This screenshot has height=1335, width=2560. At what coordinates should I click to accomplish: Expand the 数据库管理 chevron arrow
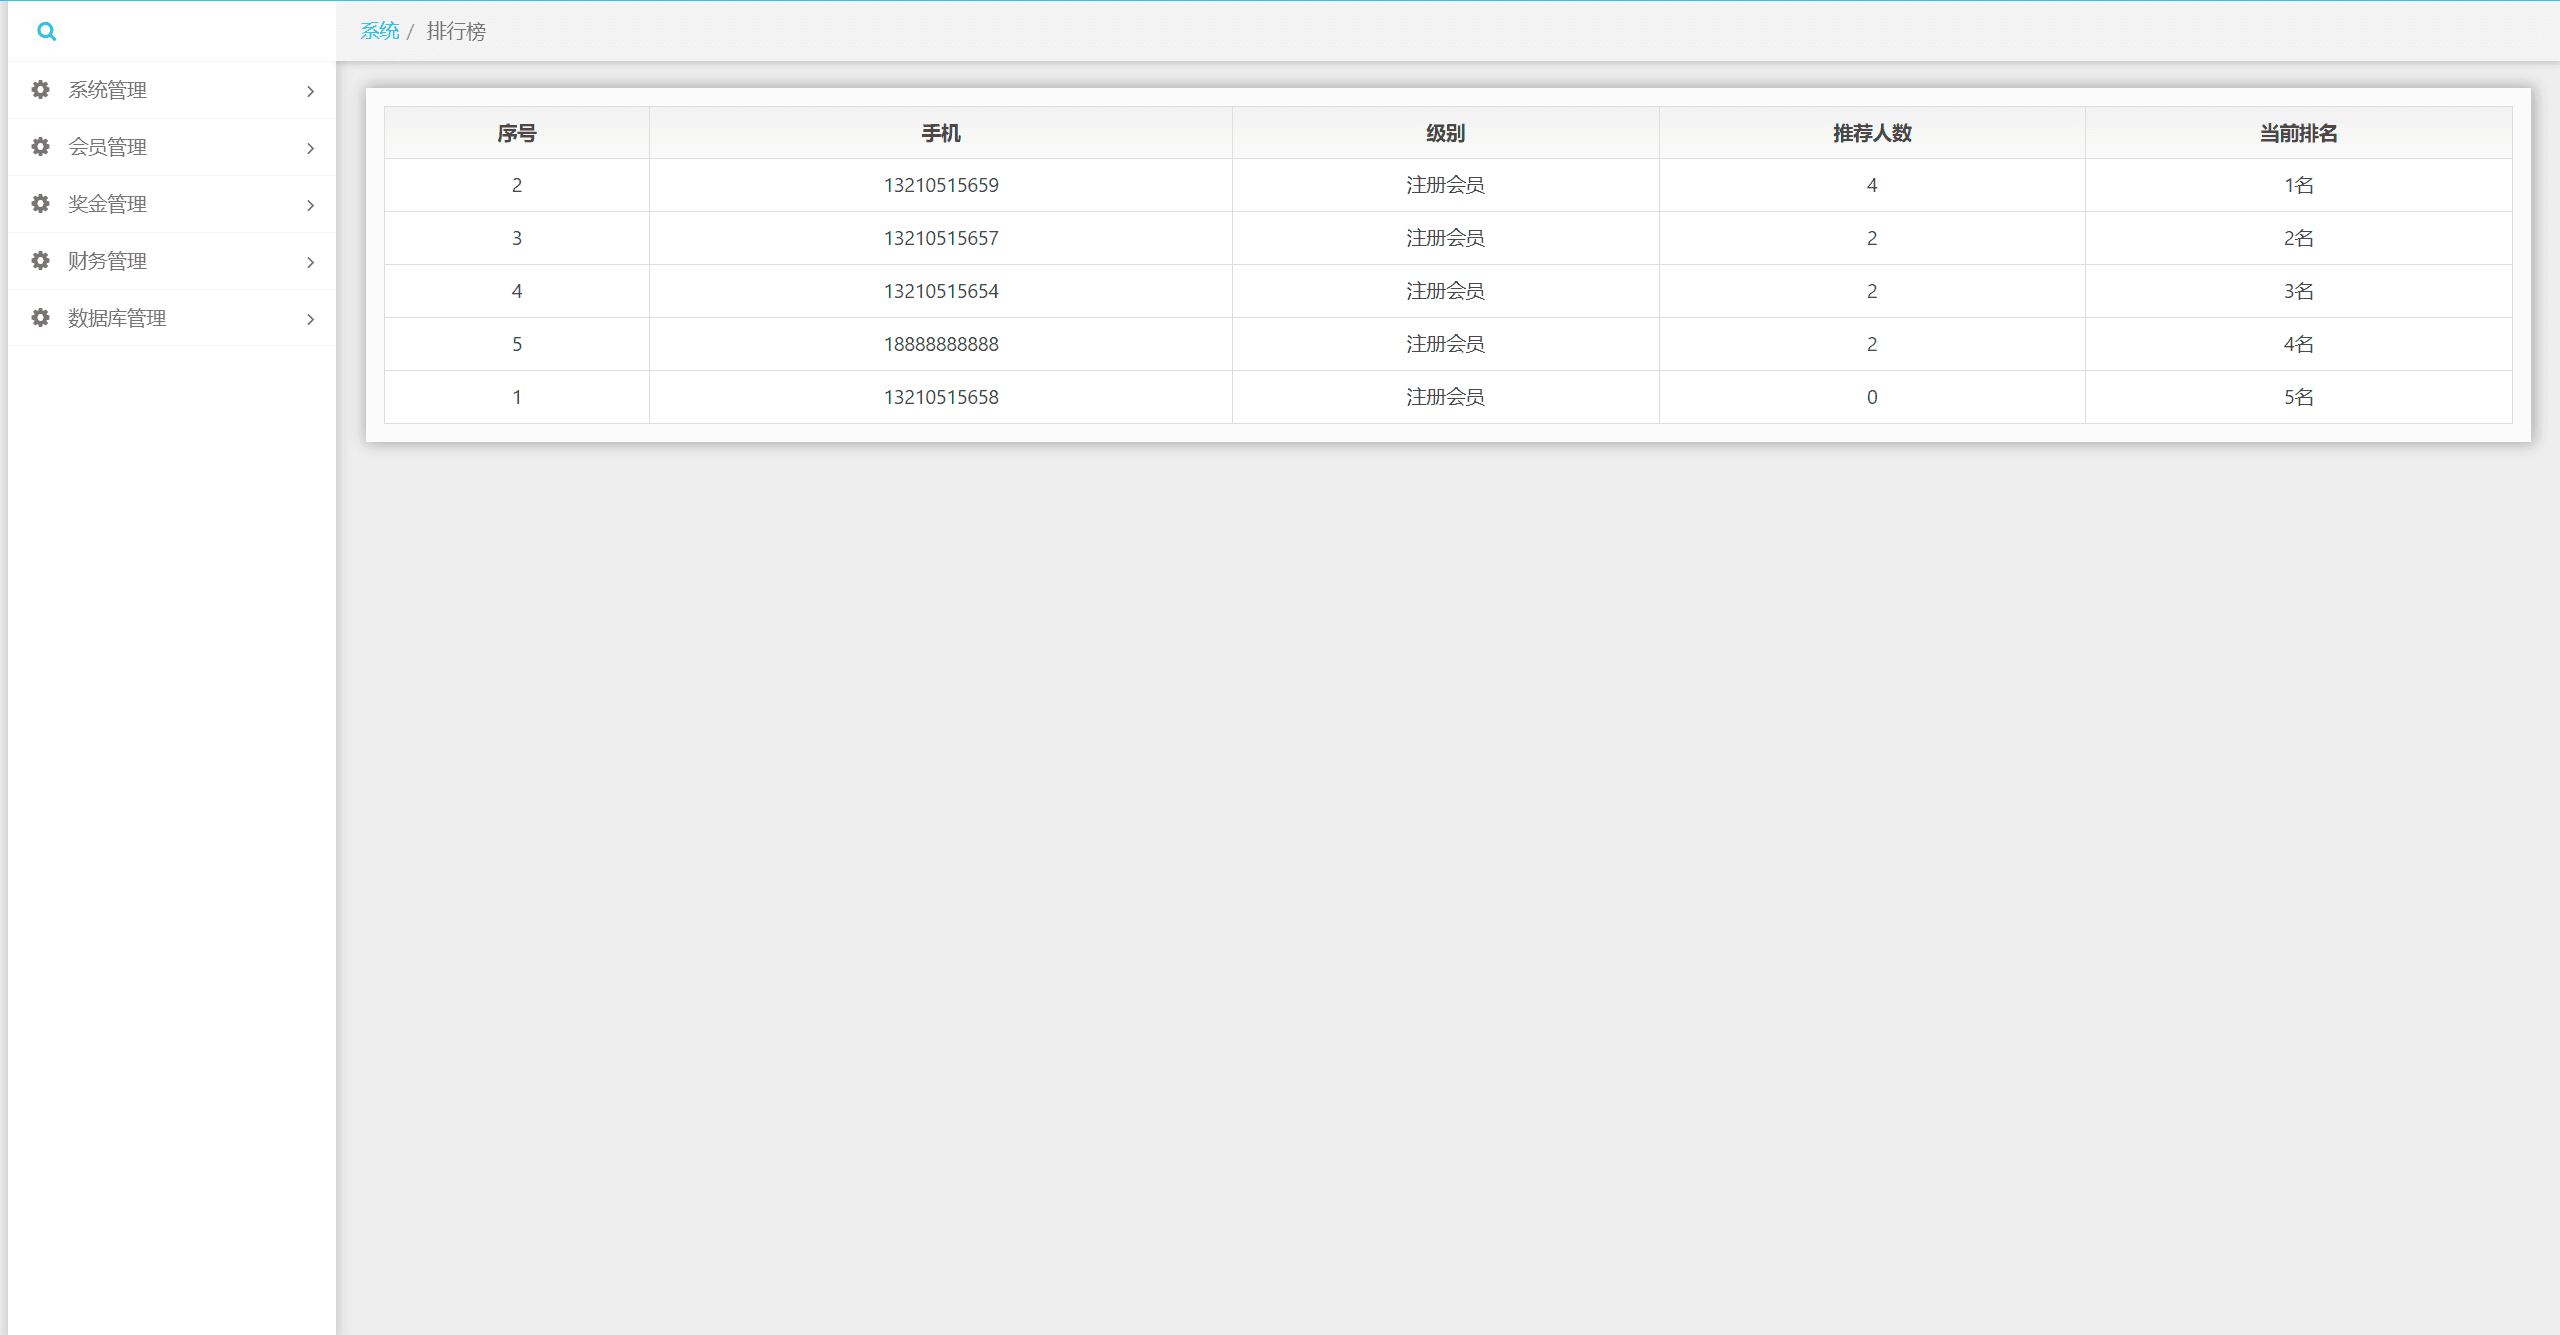coord(310,319)
